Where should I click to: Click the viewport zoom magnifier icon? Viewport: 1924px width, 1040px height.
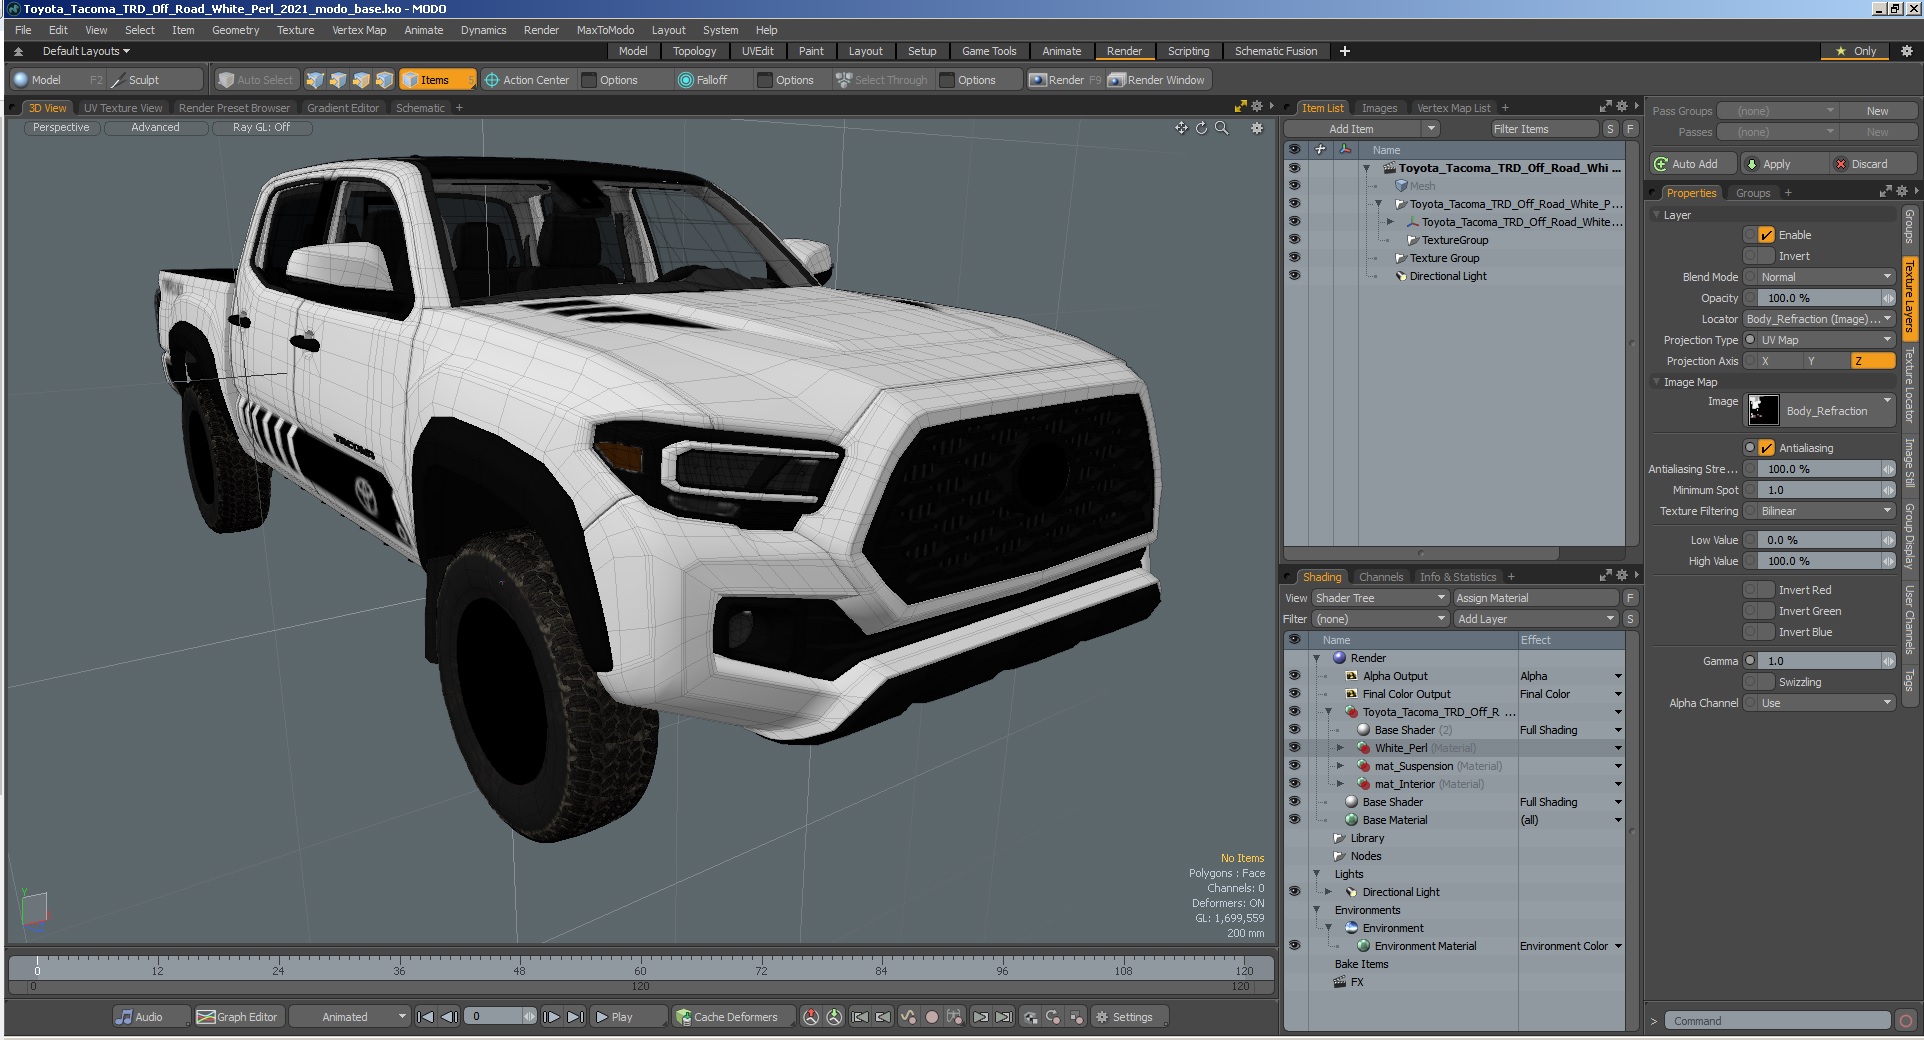pyautogui.click(x=1221, y=128)
